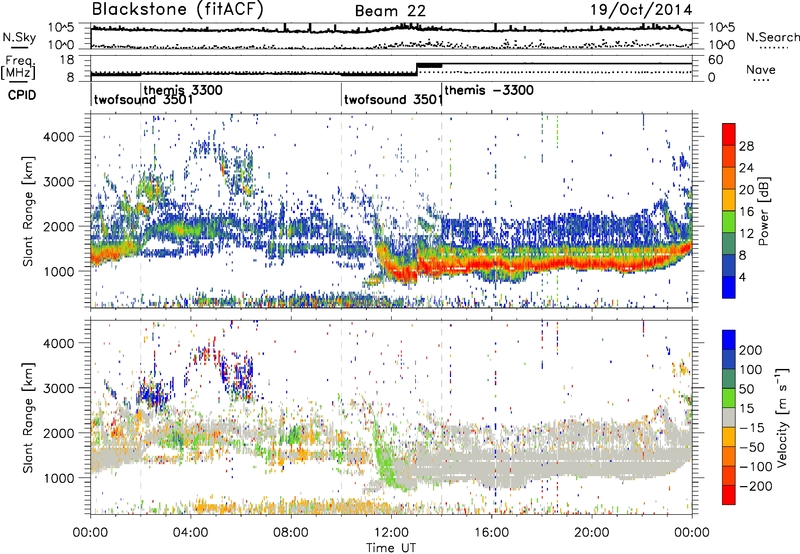Select the themis -3300 CPID text

tap(489, 90)
